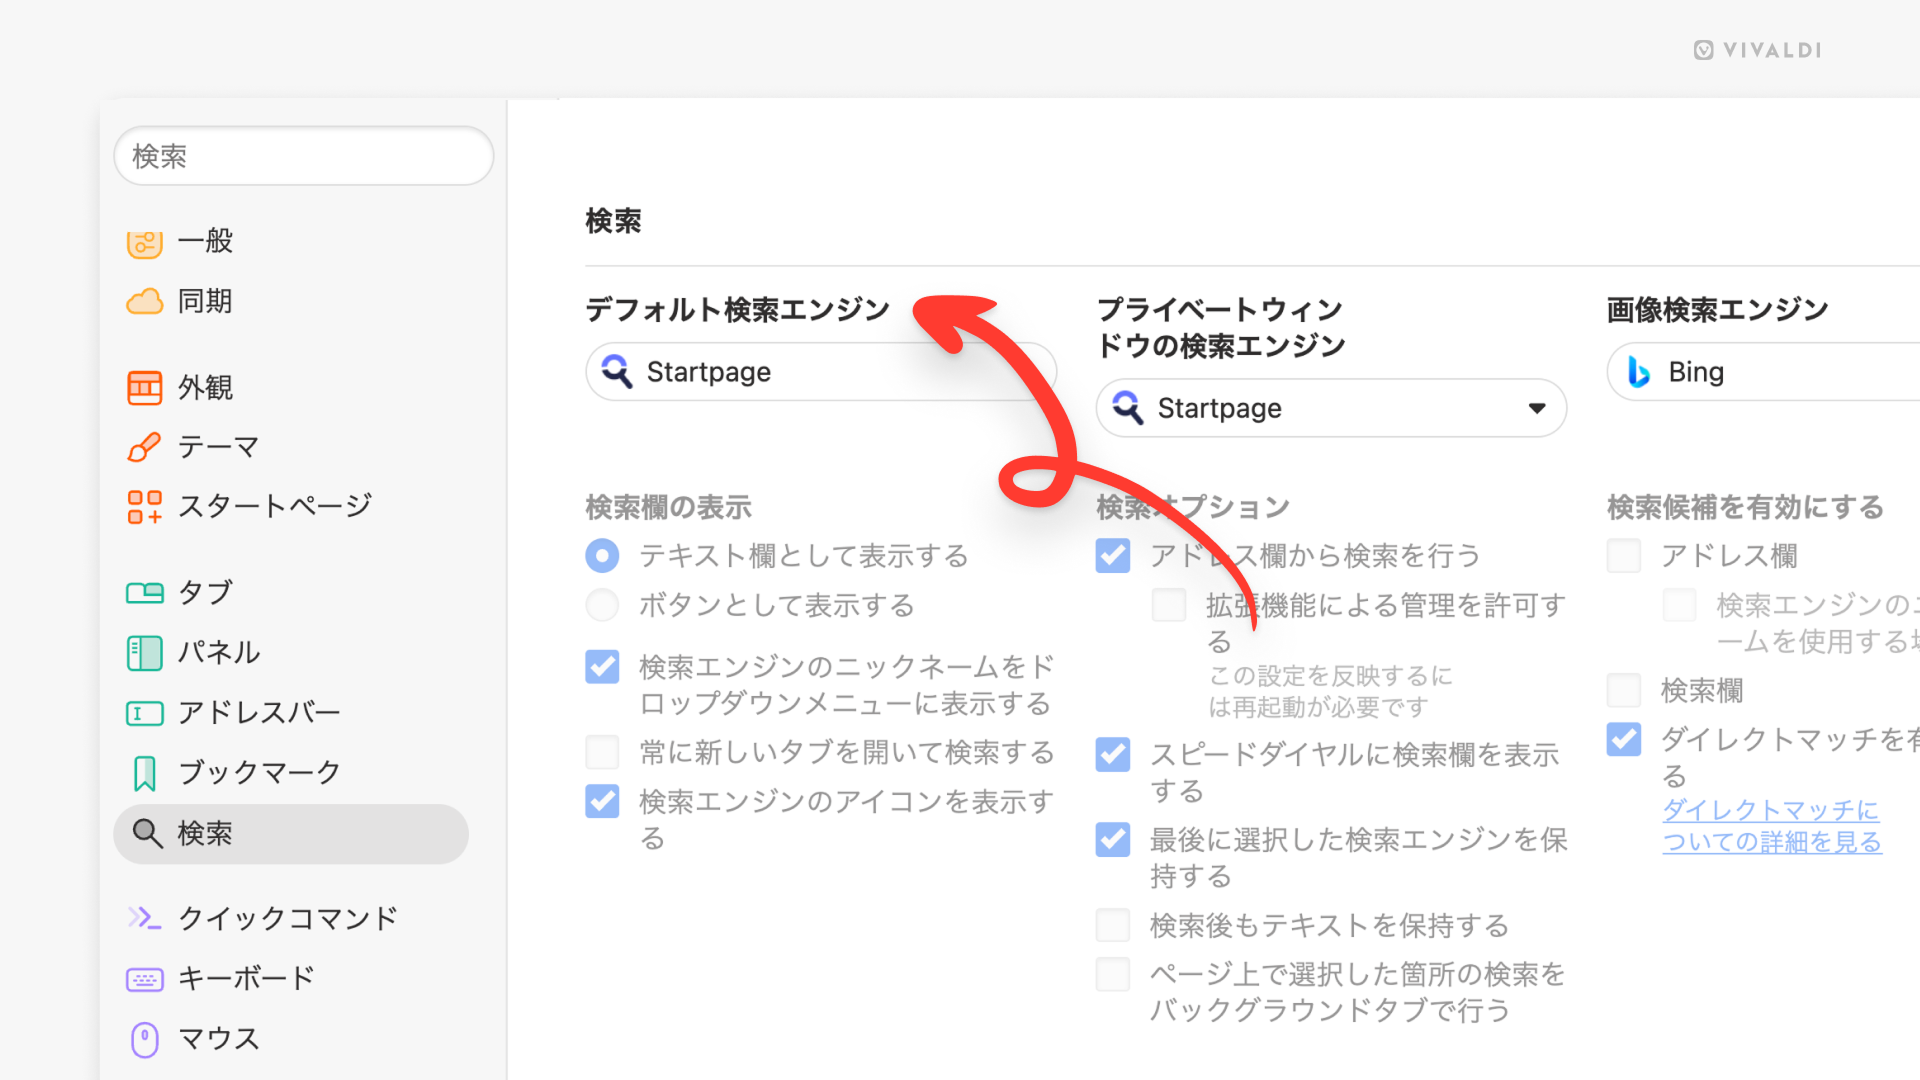This screenshot has height=1080, width=1920.
Task: Click the パネル icon in the sidebar
Action: 145,653
